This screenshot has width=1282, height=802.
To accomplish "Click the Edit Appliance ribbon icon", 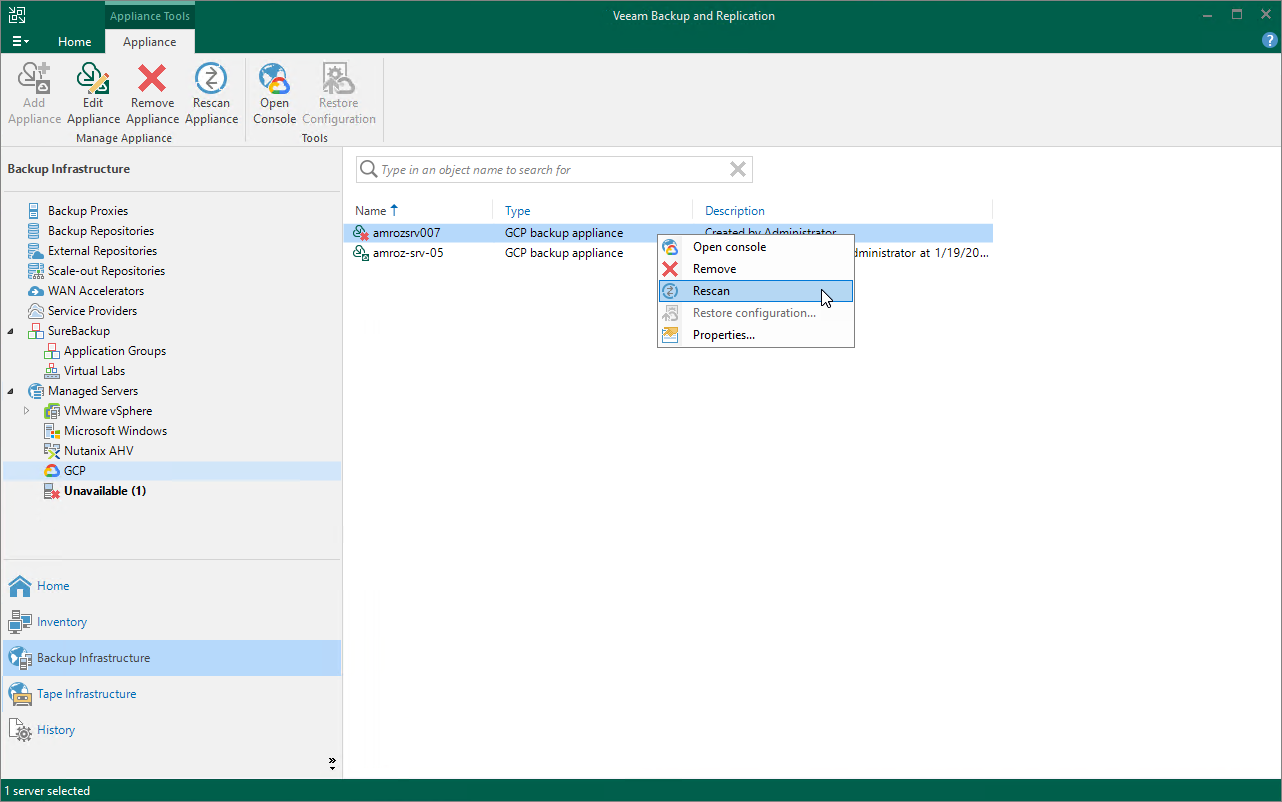I will pos(93,78).
